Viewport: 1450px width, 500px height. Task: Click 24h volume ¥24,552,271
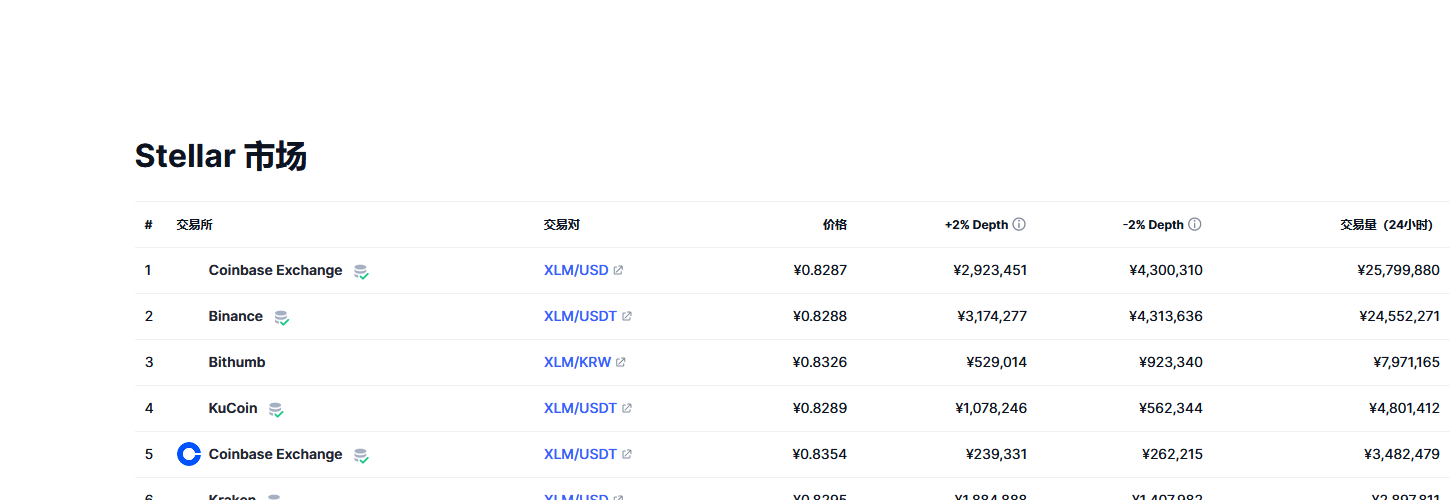[x=1399, y=317]
